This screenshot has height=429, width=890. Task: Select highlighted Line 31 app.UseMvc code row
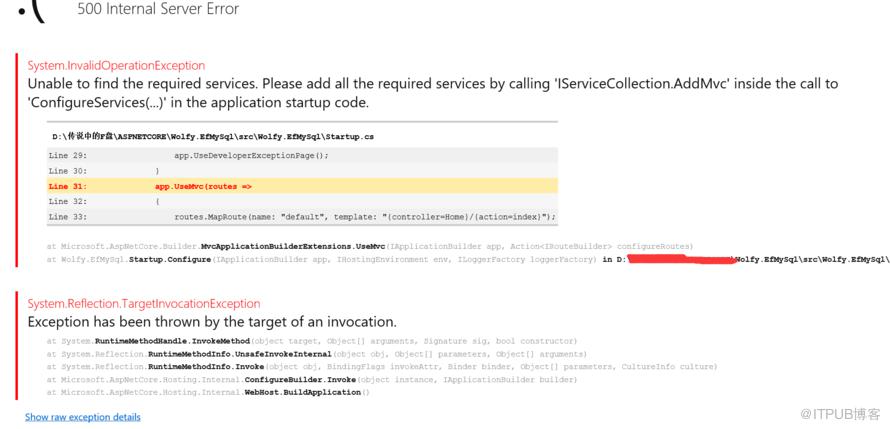(302, 186)
